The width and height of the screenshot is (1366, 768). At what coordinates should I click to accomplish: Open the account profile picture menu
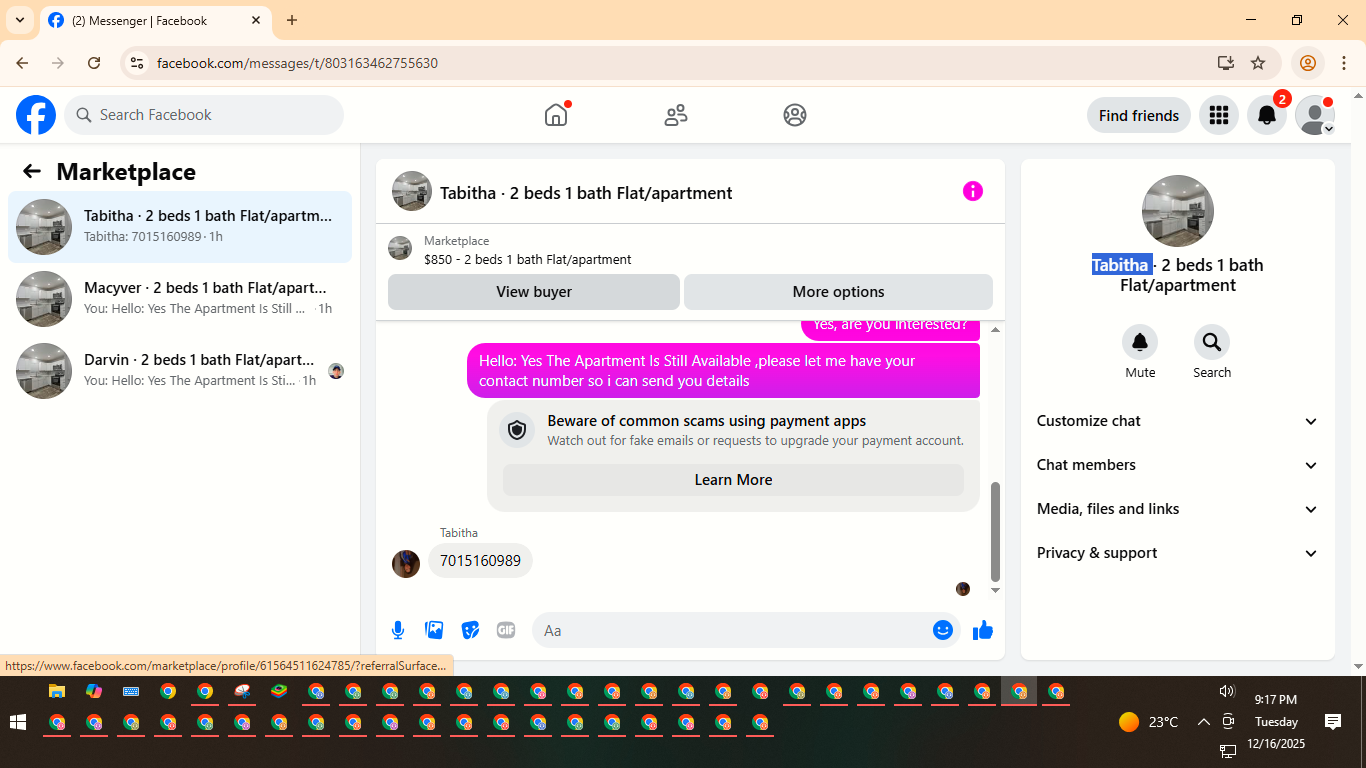(x=1315, y=115)
